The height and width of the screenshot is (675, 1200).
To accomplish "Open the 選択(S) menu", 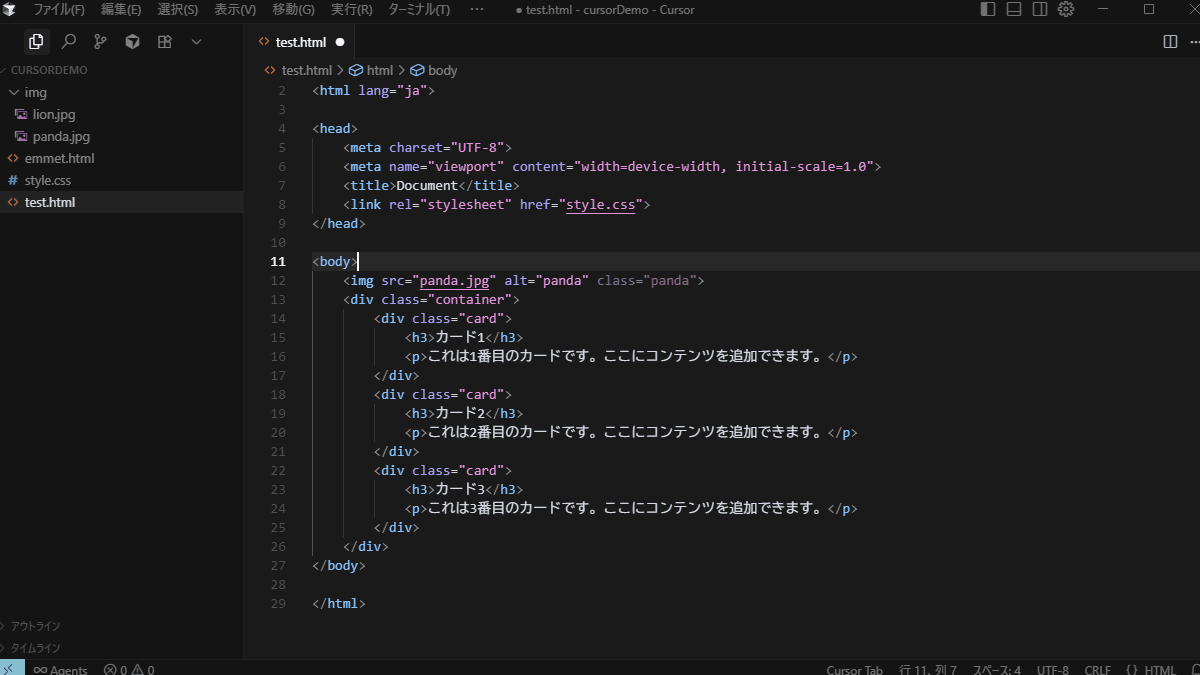I will tap(178, 9).
